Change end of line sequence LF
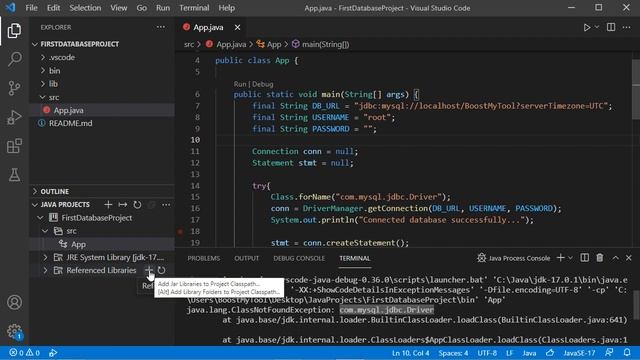The height and width of the screenshot is (360, 640). tap(509, 353)
